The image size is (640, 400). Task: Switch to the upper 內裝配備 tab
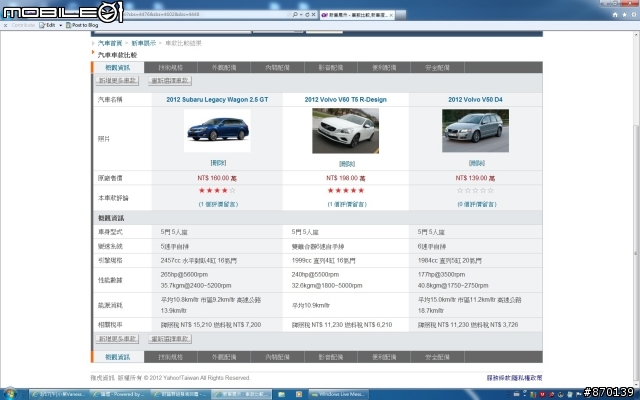tap(277, 67)
